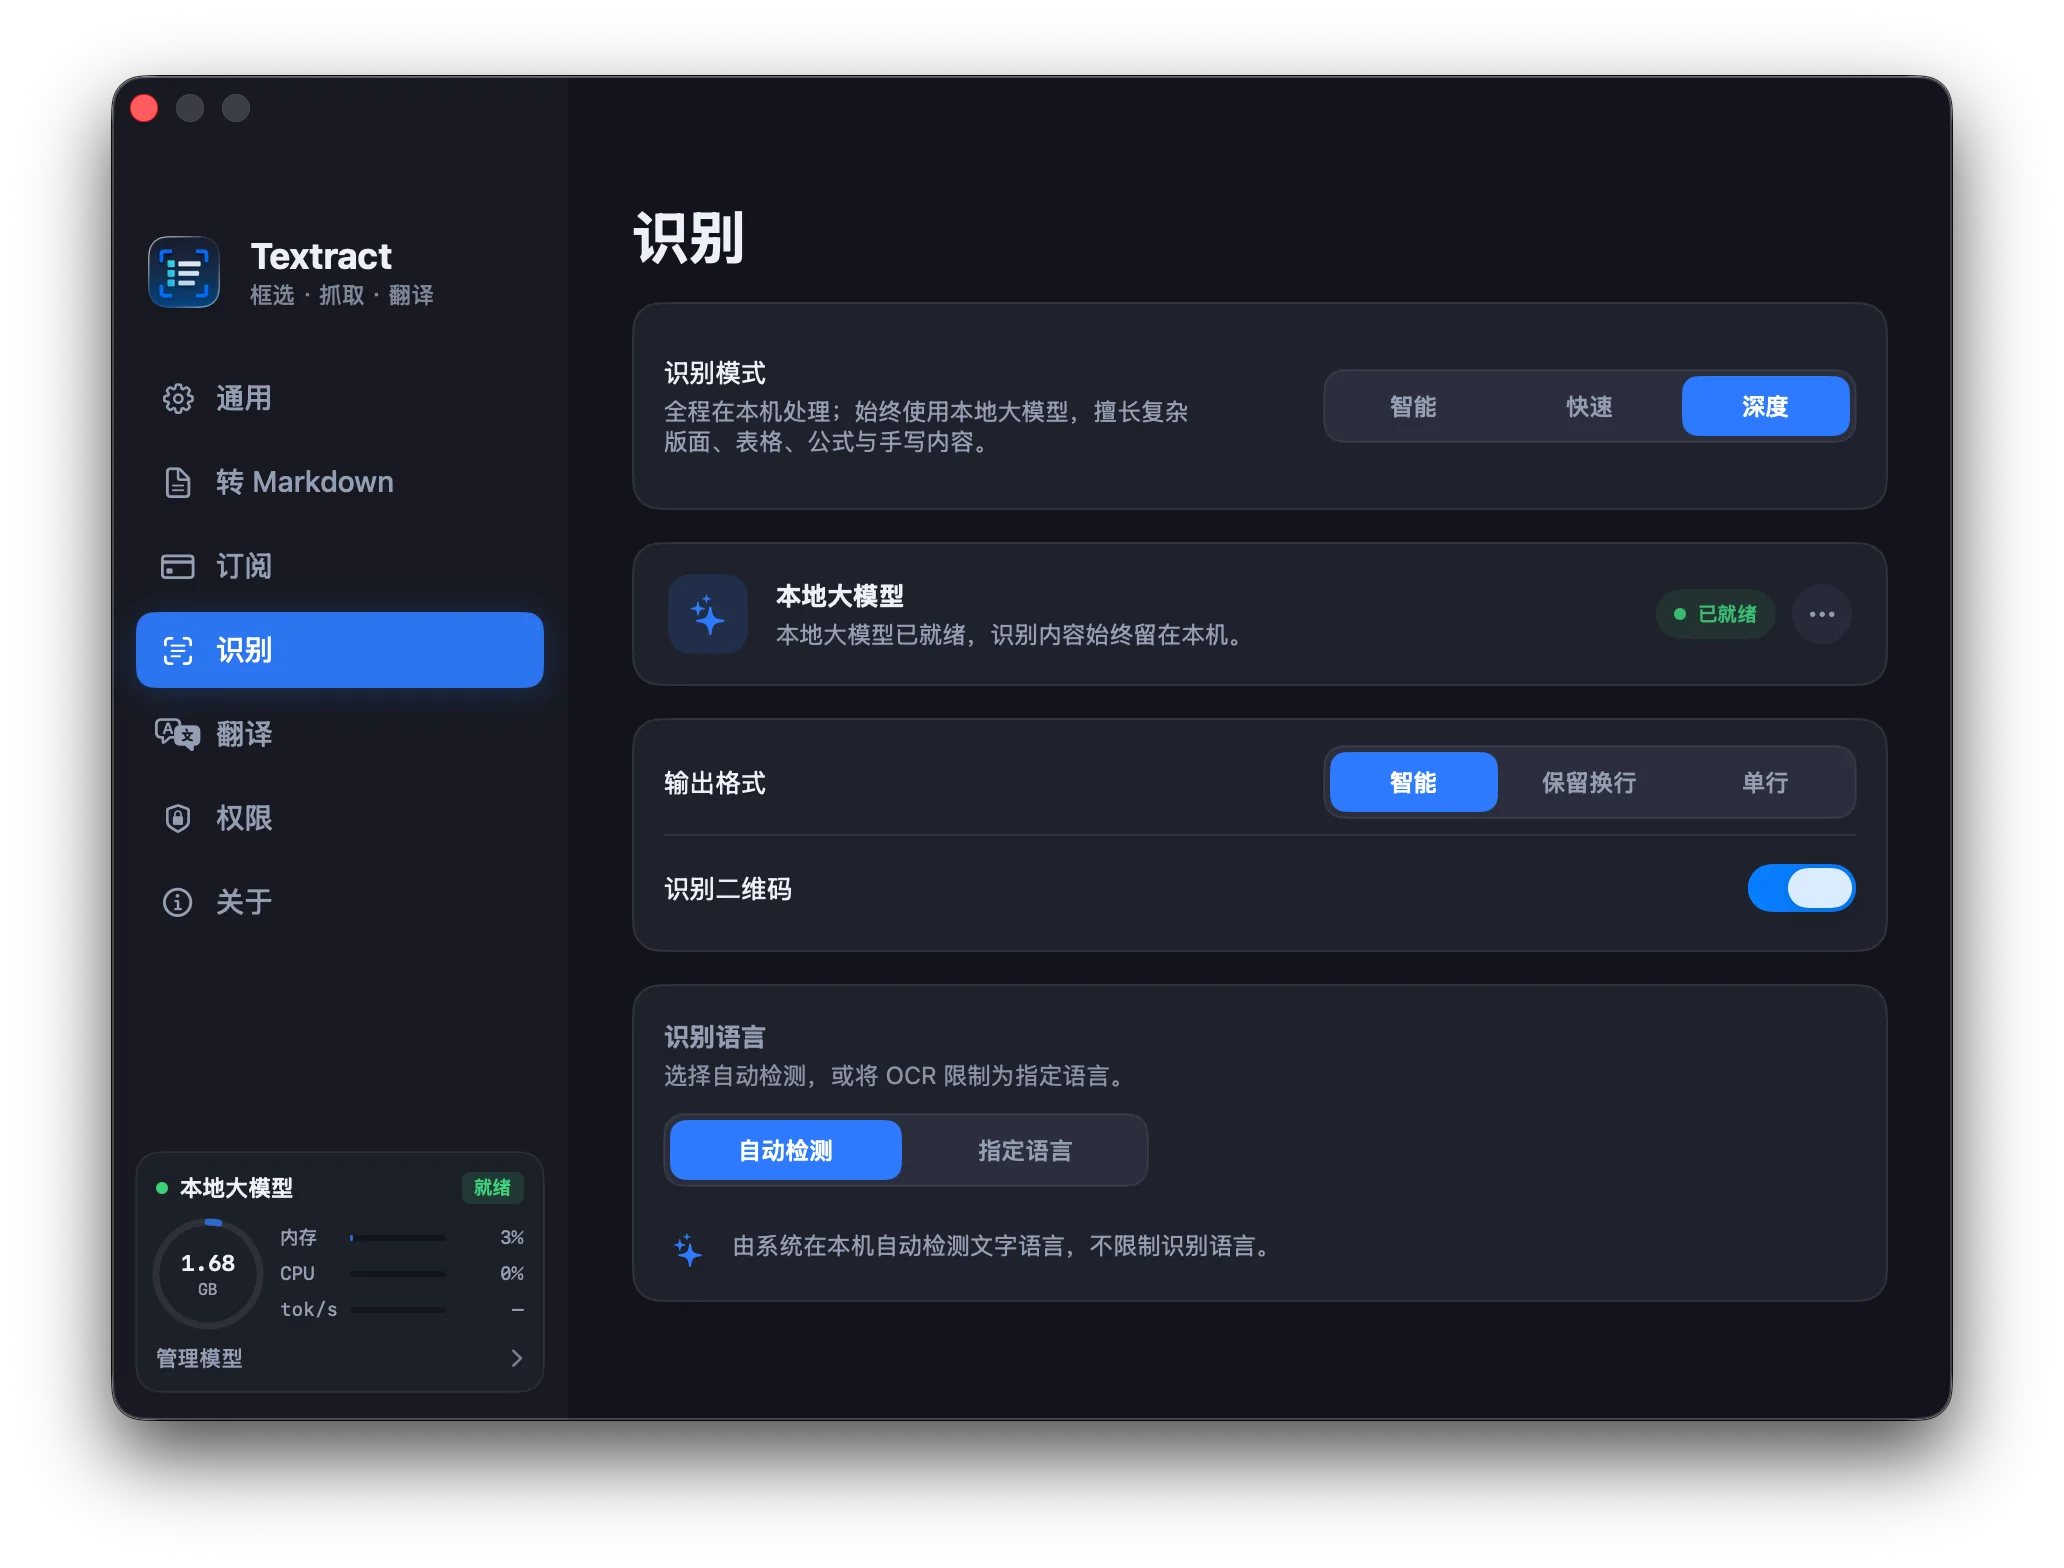Click the shield lock icon beside 权限
This screenshot has width=2064, height=1568.
tap(178, 818)
